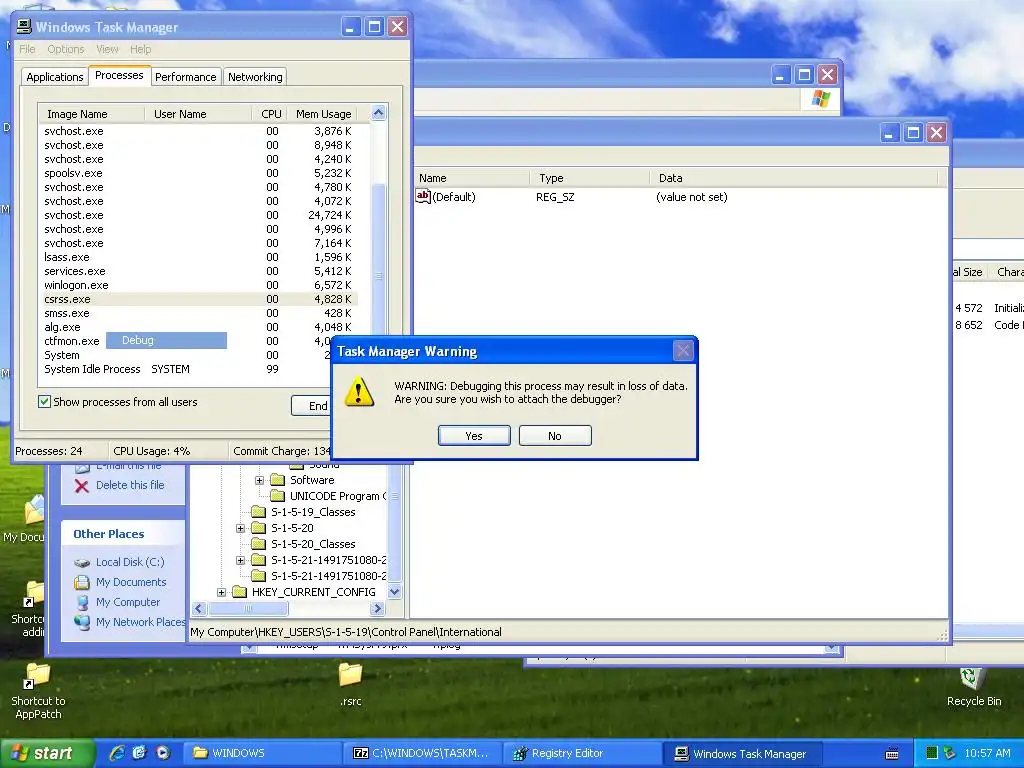Click the Task Manager title bar icon
1024x768 pixels.
pyautogui.click(x=24, y=27)
